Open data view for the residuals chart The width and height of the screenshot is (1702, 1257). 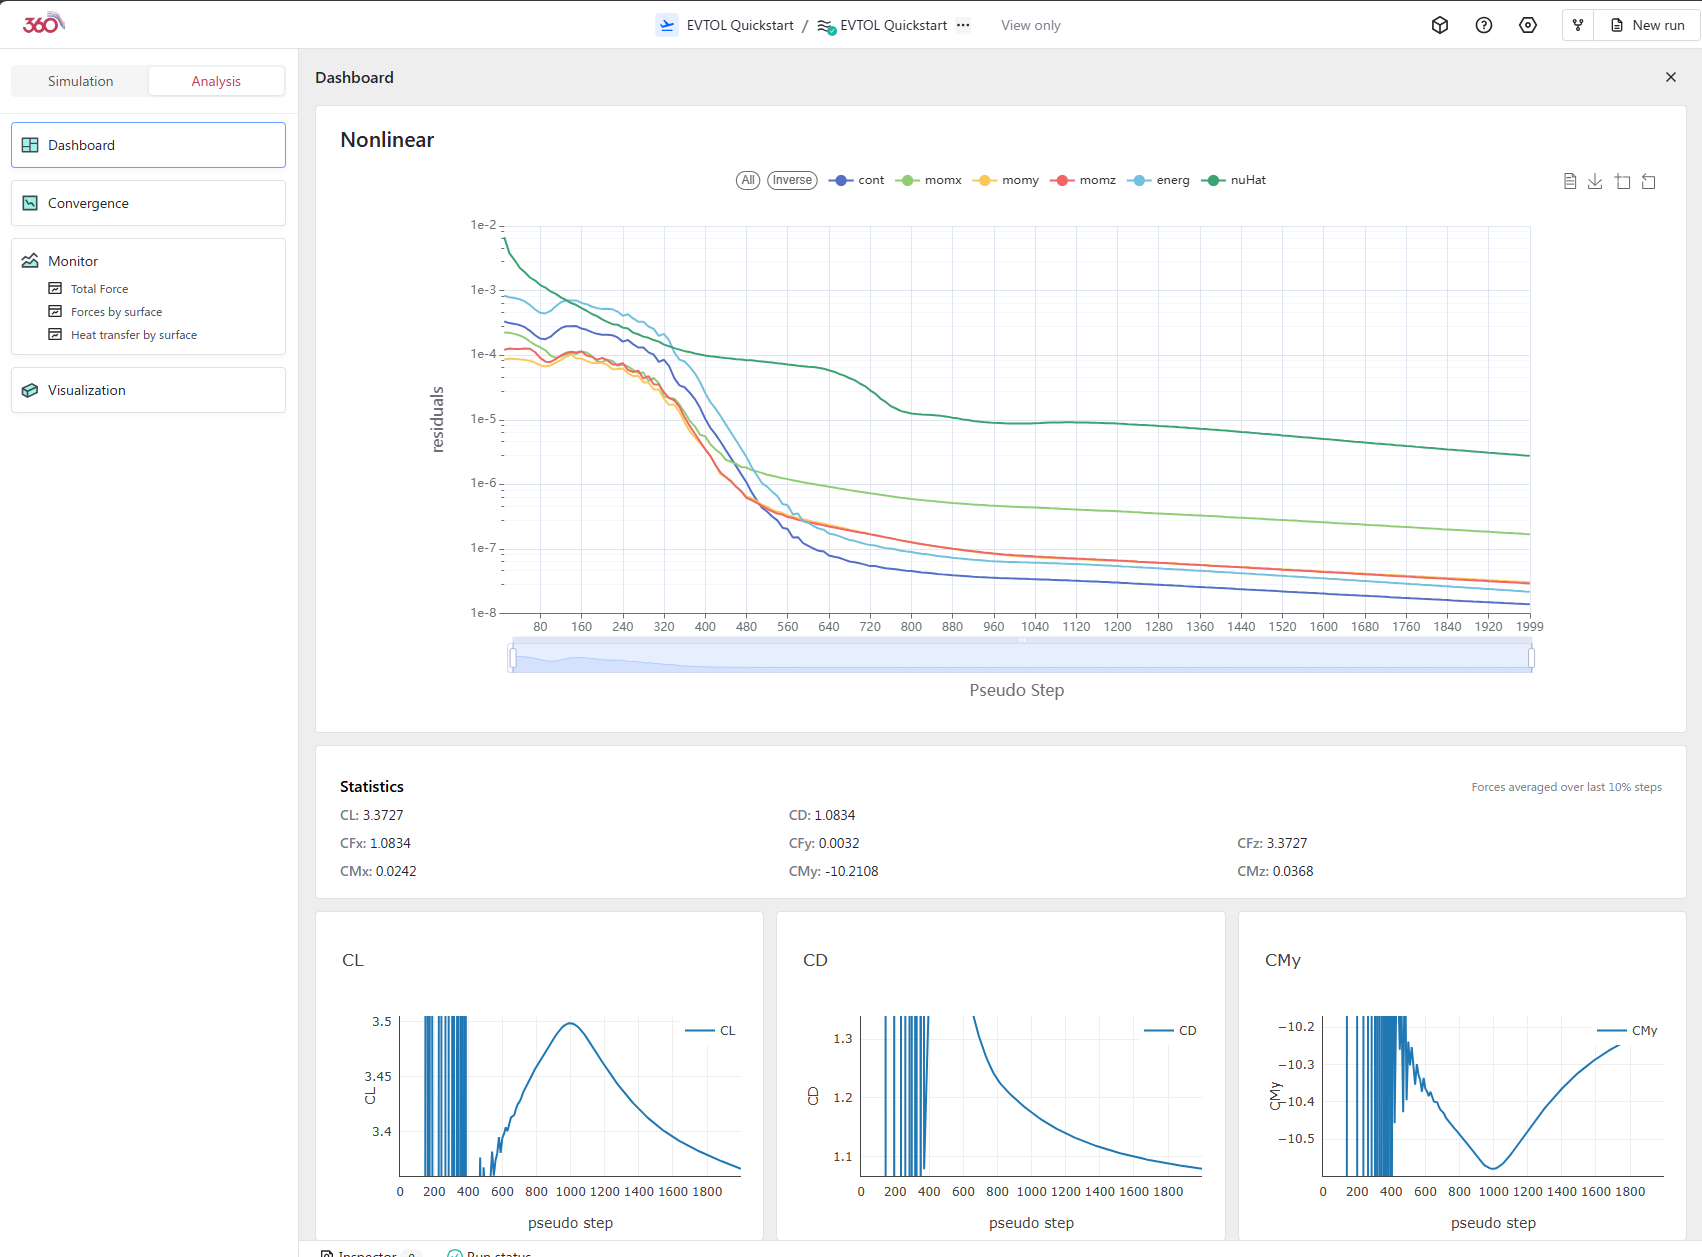pyautogui.click(x=1570, y=181)
